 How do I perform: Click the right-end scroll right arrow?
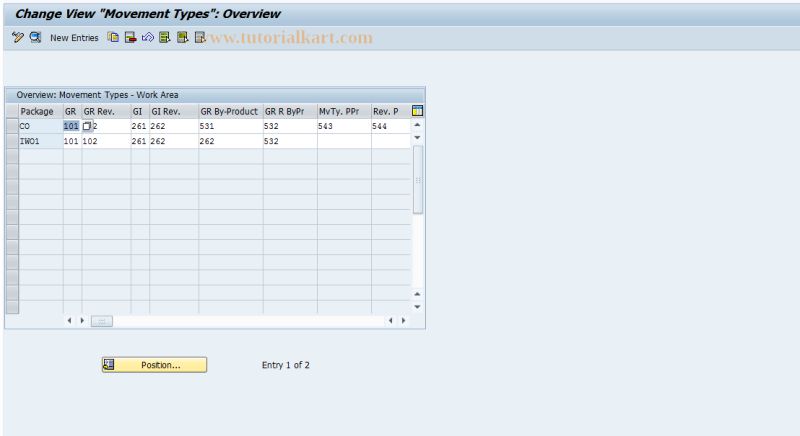(x=404, y=321)
